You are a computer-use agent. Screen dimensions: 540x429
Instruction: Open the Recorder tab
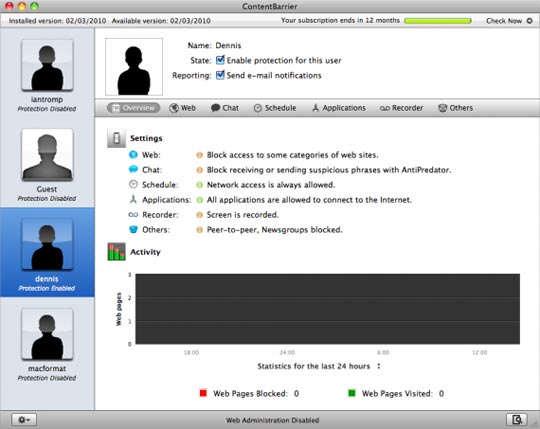click(402, 108)
